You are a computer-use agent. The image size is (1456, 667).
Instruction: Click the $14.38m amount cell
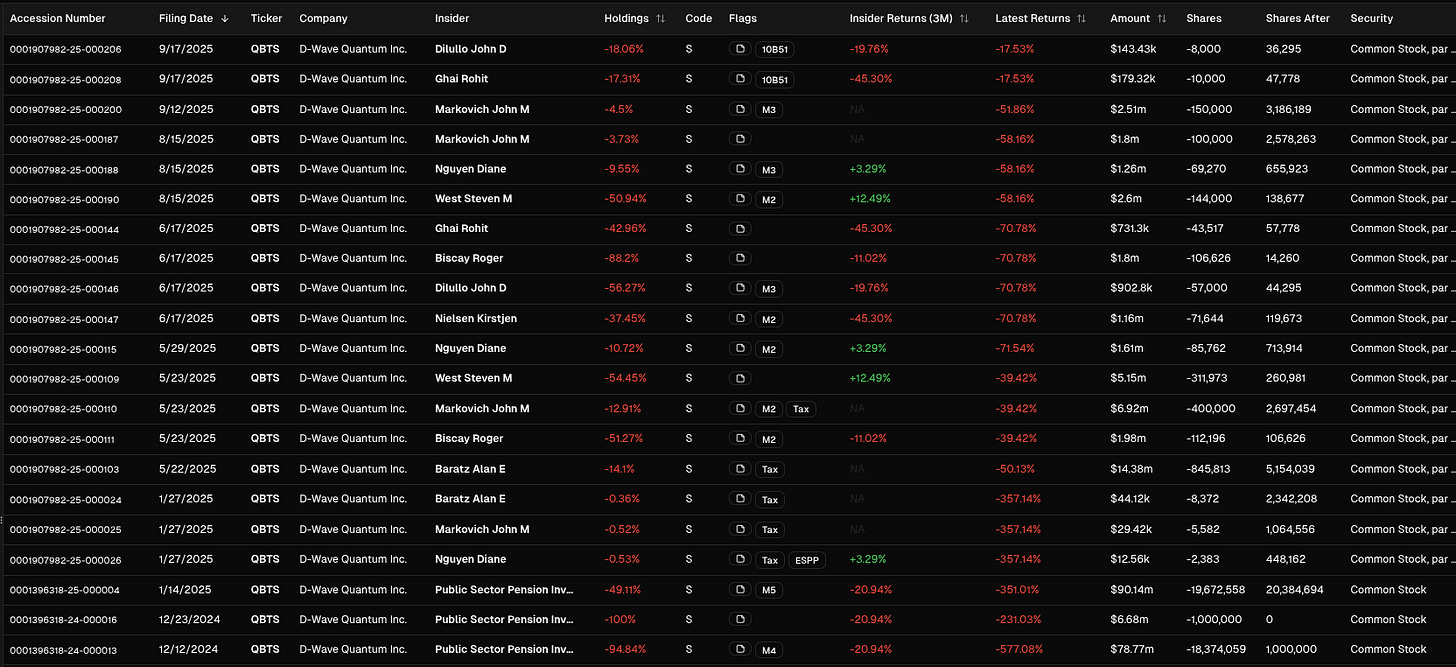pyautogui.click(x=1133, y=469)
